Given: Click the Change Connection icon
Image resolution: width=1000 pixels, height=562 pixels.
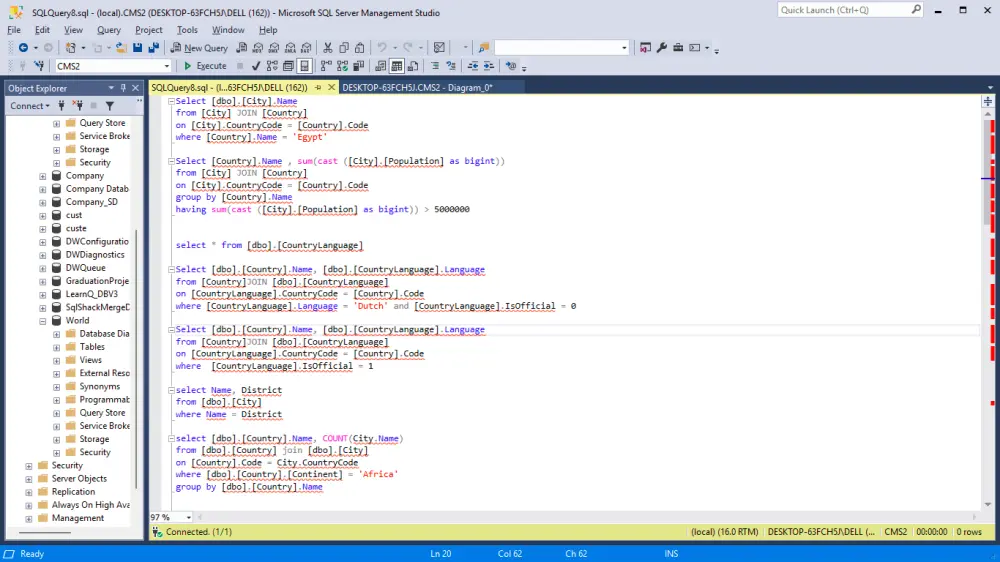Looking at the screenshot, I should [x=39, y=66].
